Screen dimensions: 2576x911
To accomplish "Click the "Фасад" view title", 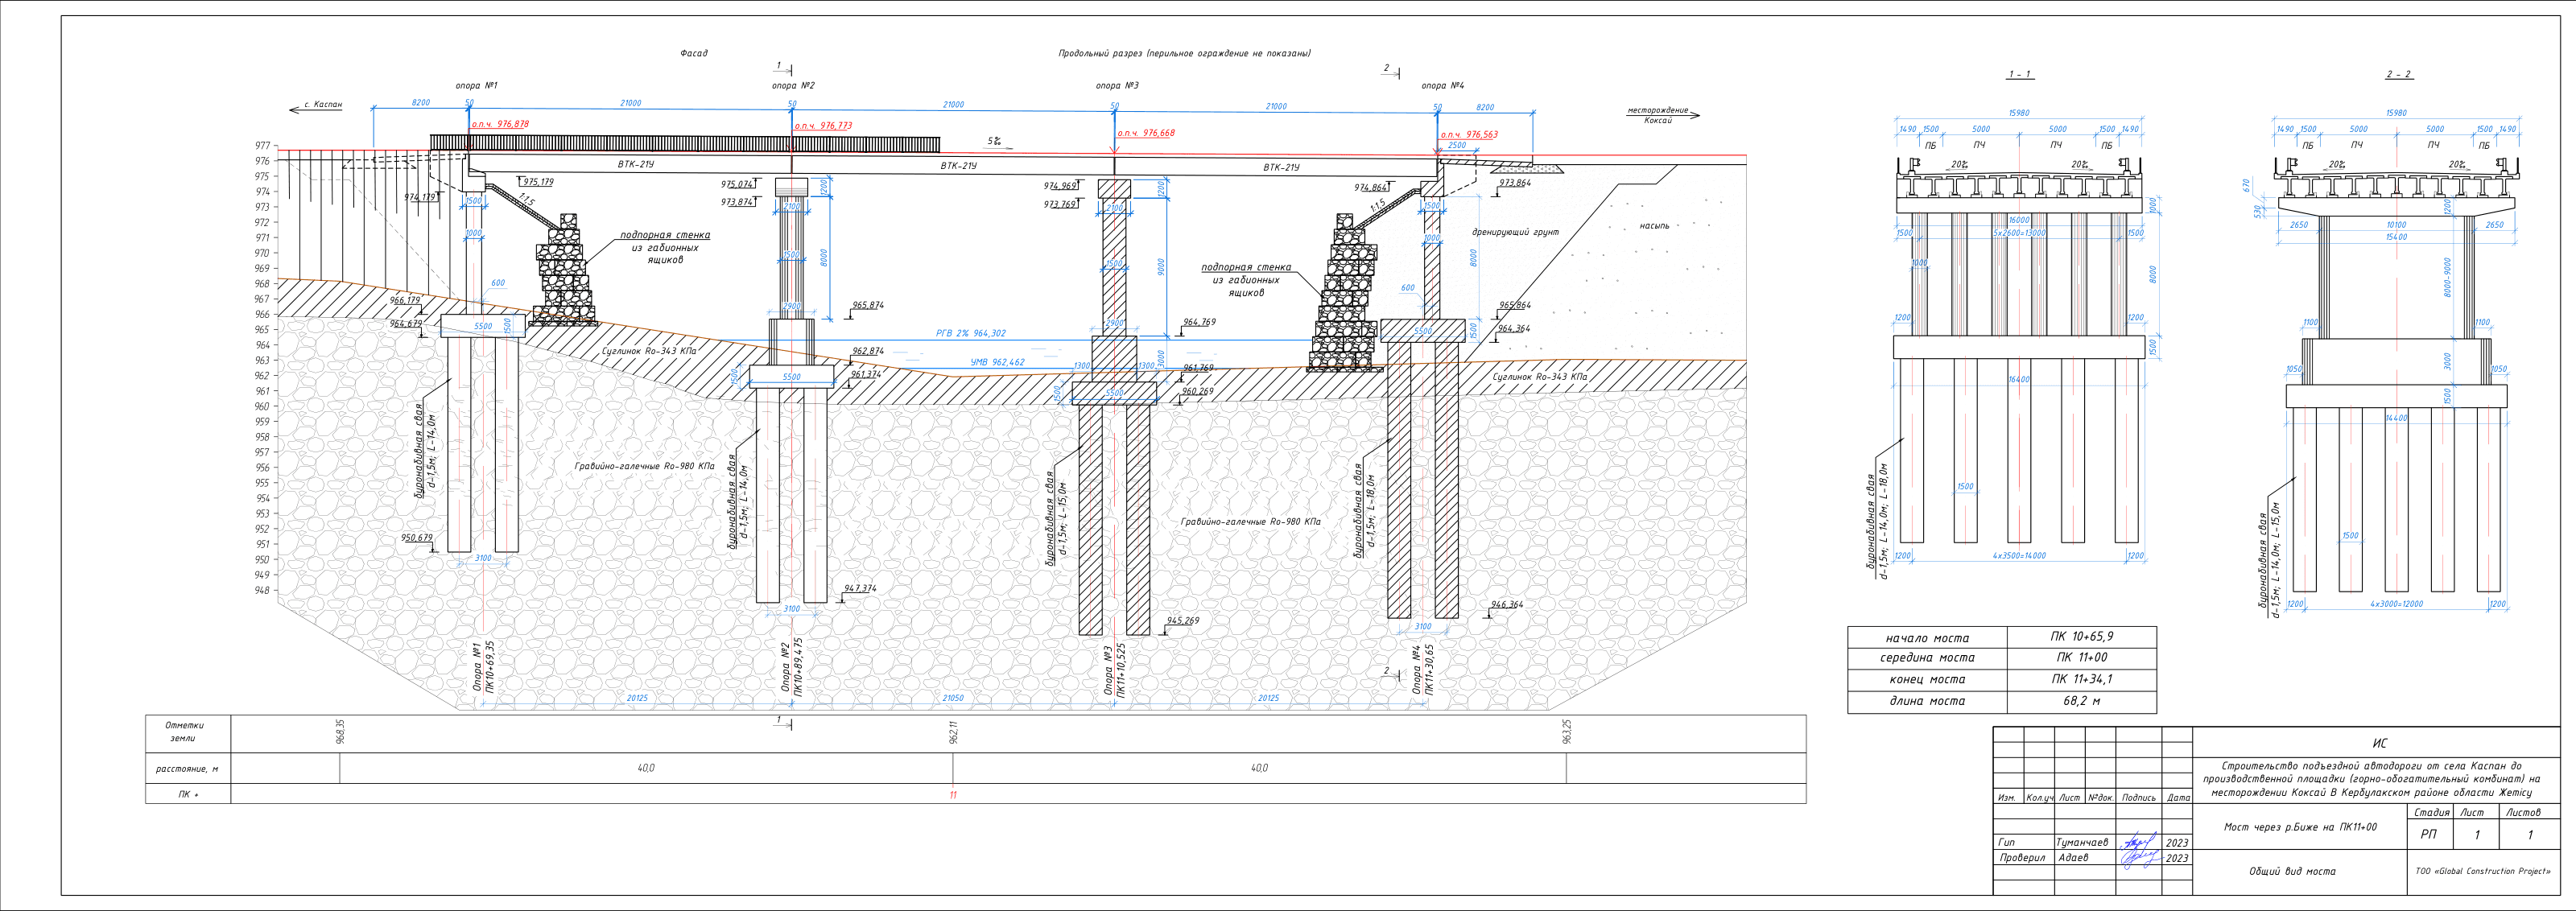I will 693,53.
